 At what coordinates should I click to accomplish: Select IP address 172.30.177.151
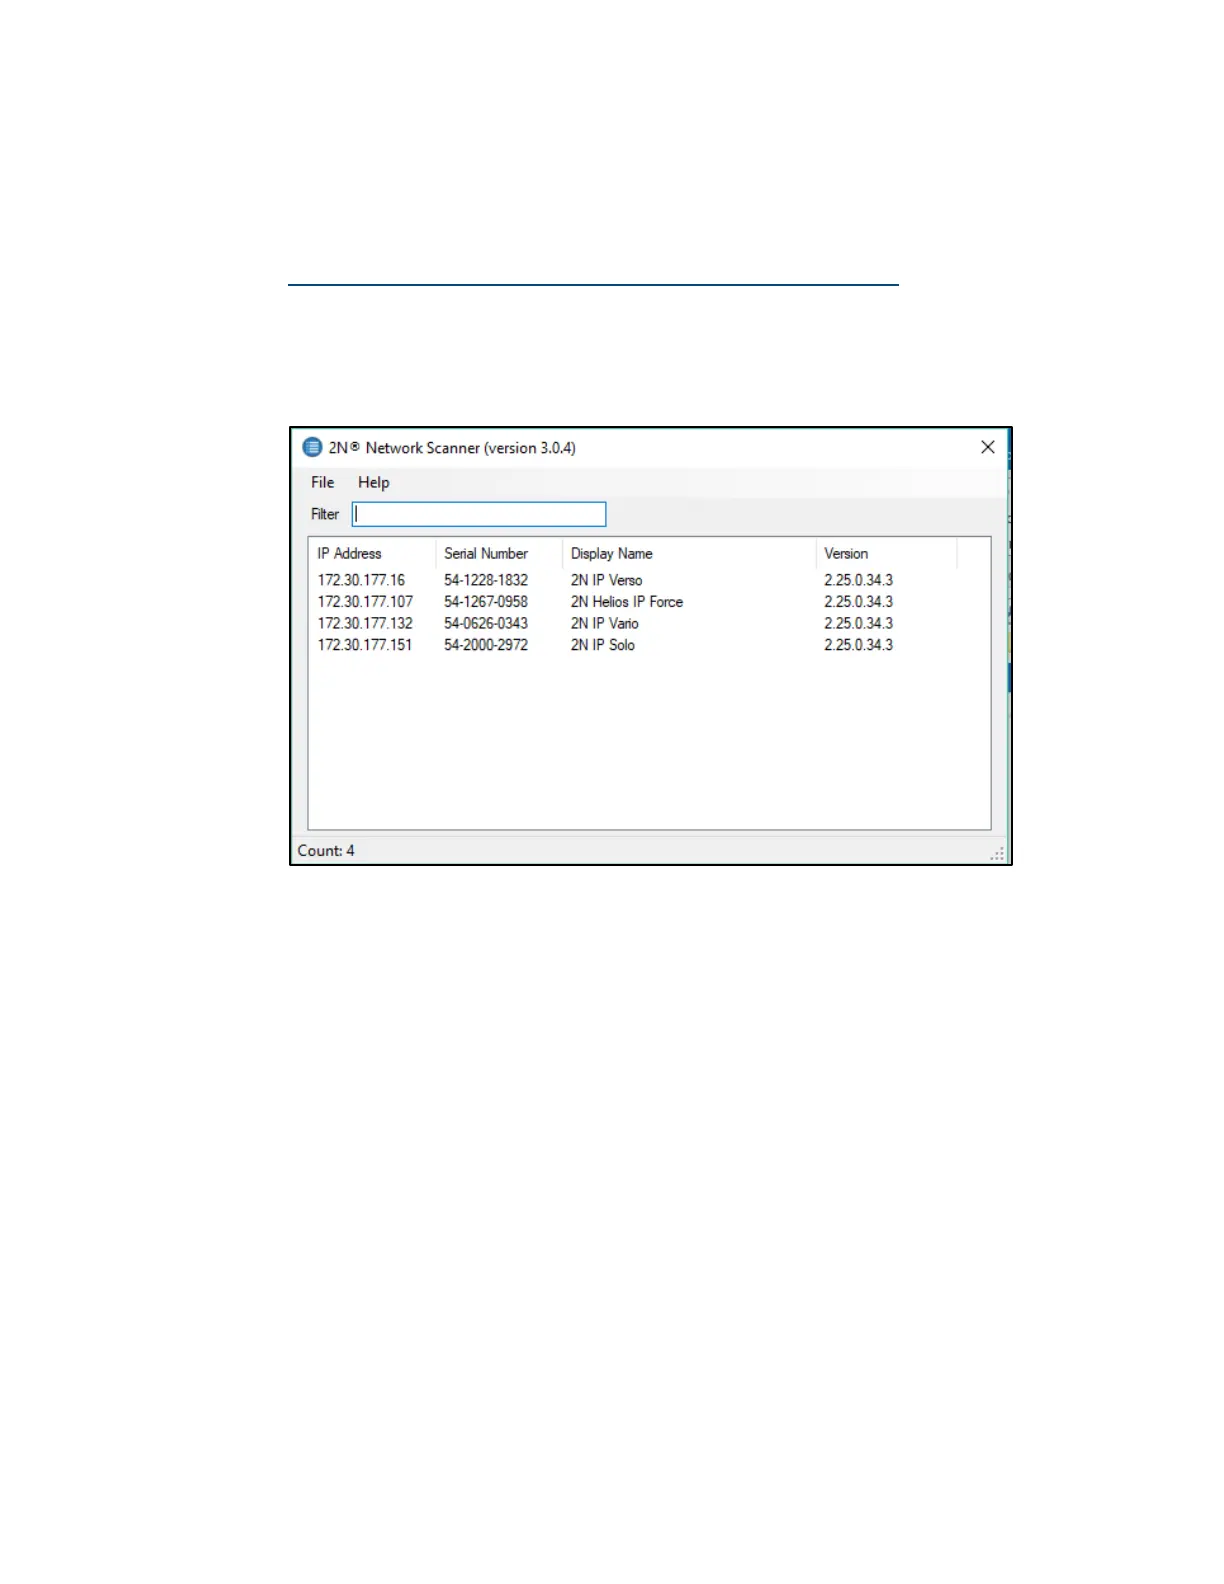point(365,645)
